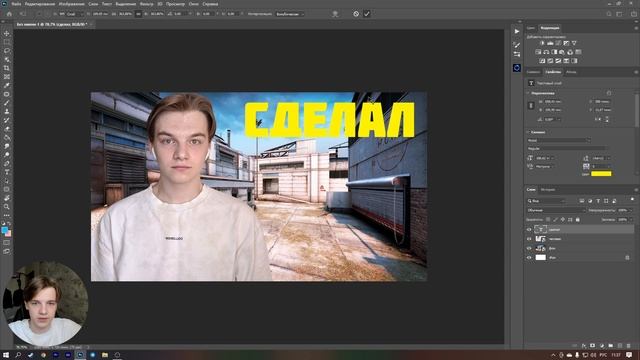Select the Horizontal Type tool
The width and height of the screenshot is (640, 360).
[x=7, y=172]
